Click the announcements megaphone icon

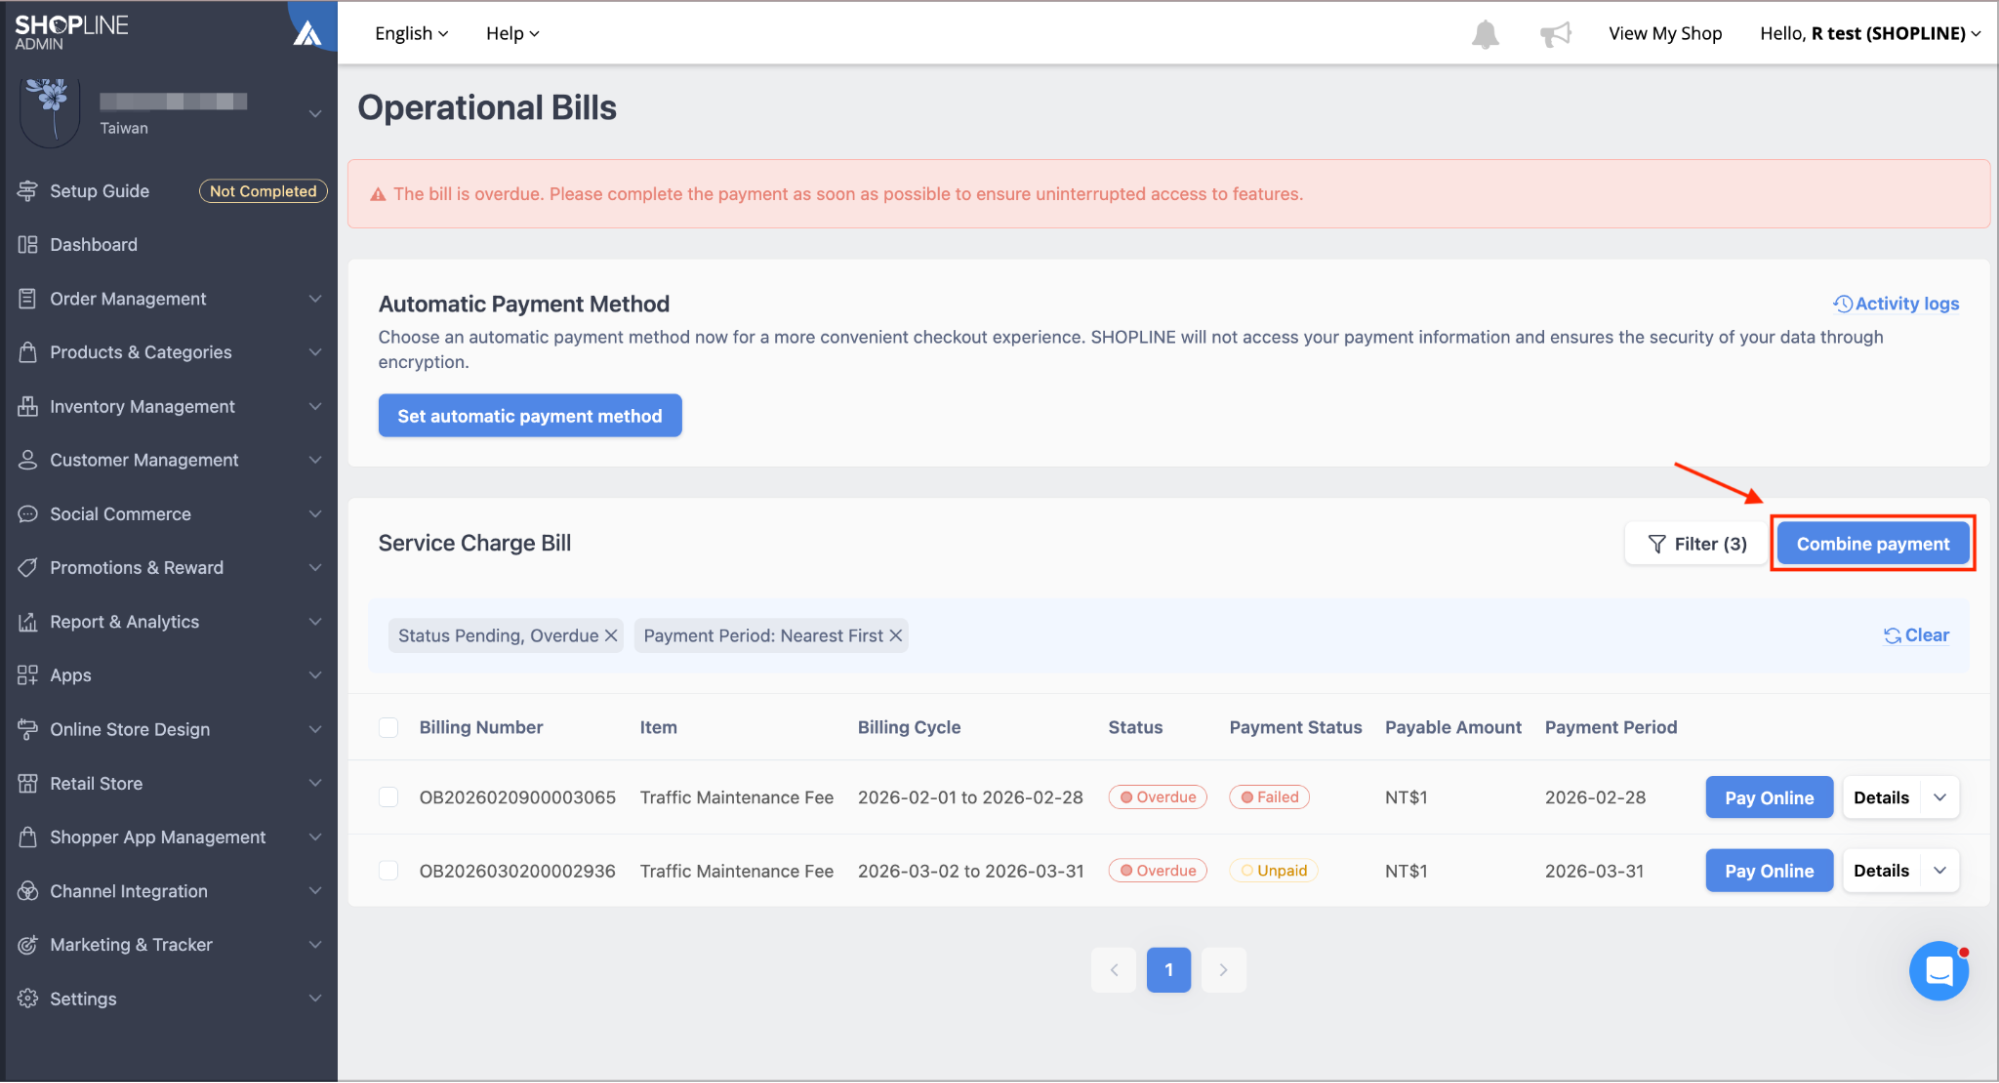click(x=1555, y=34)
